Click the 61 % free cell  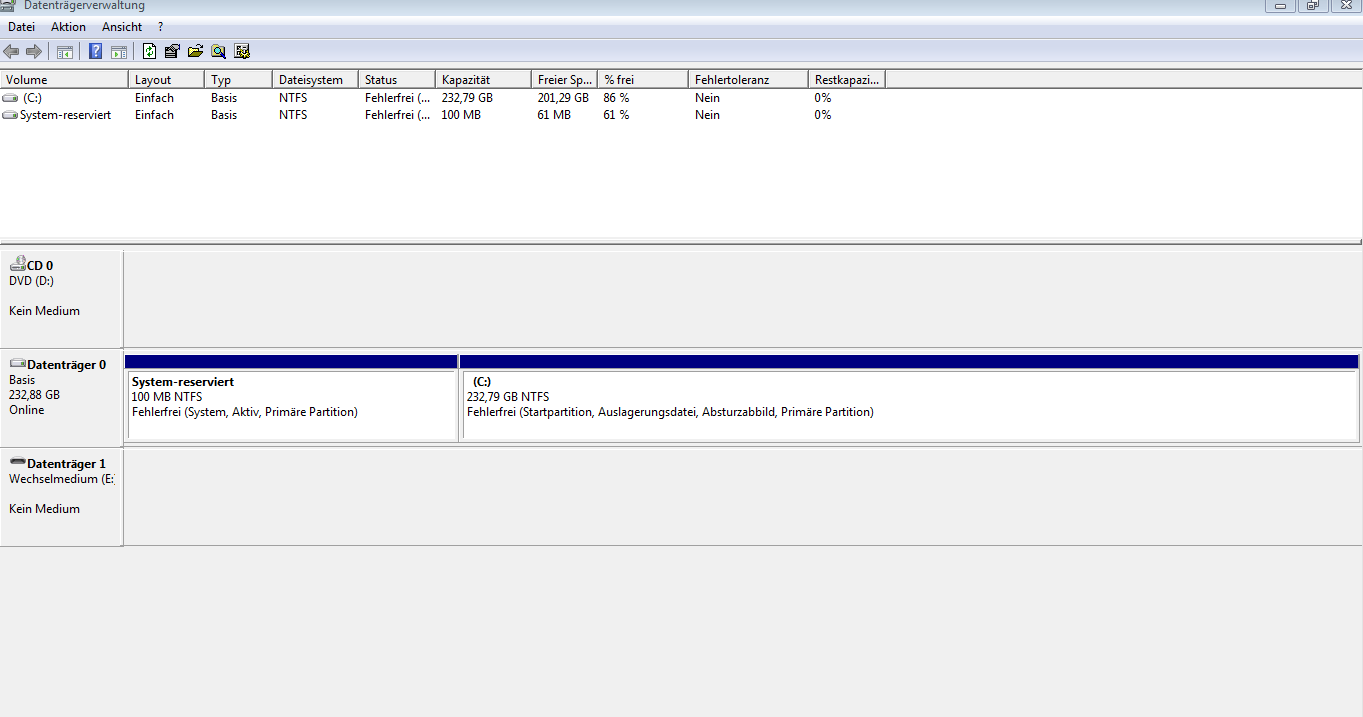click(616, 115)
